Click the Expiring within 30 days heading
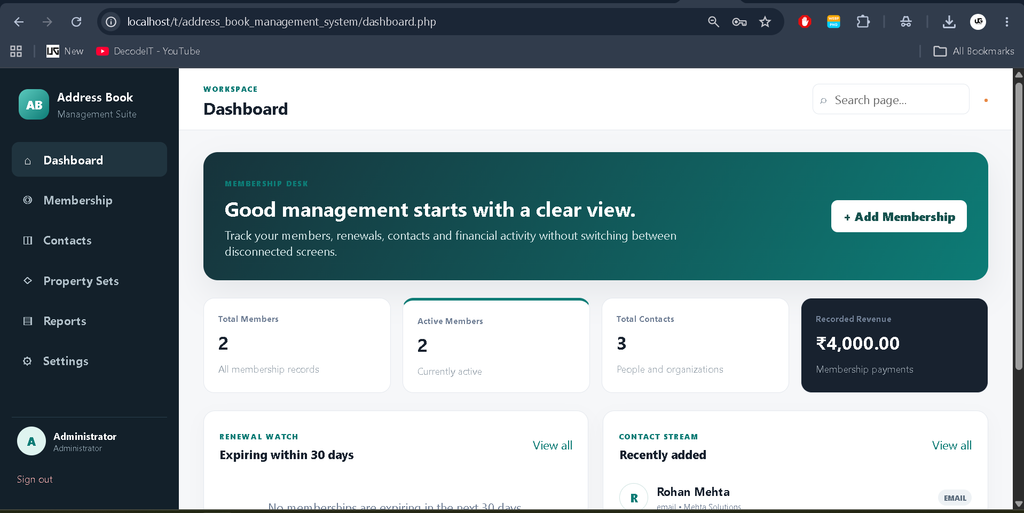This screenshot has height=513, width=1024. pyautogui.click(x=287, y=455)
